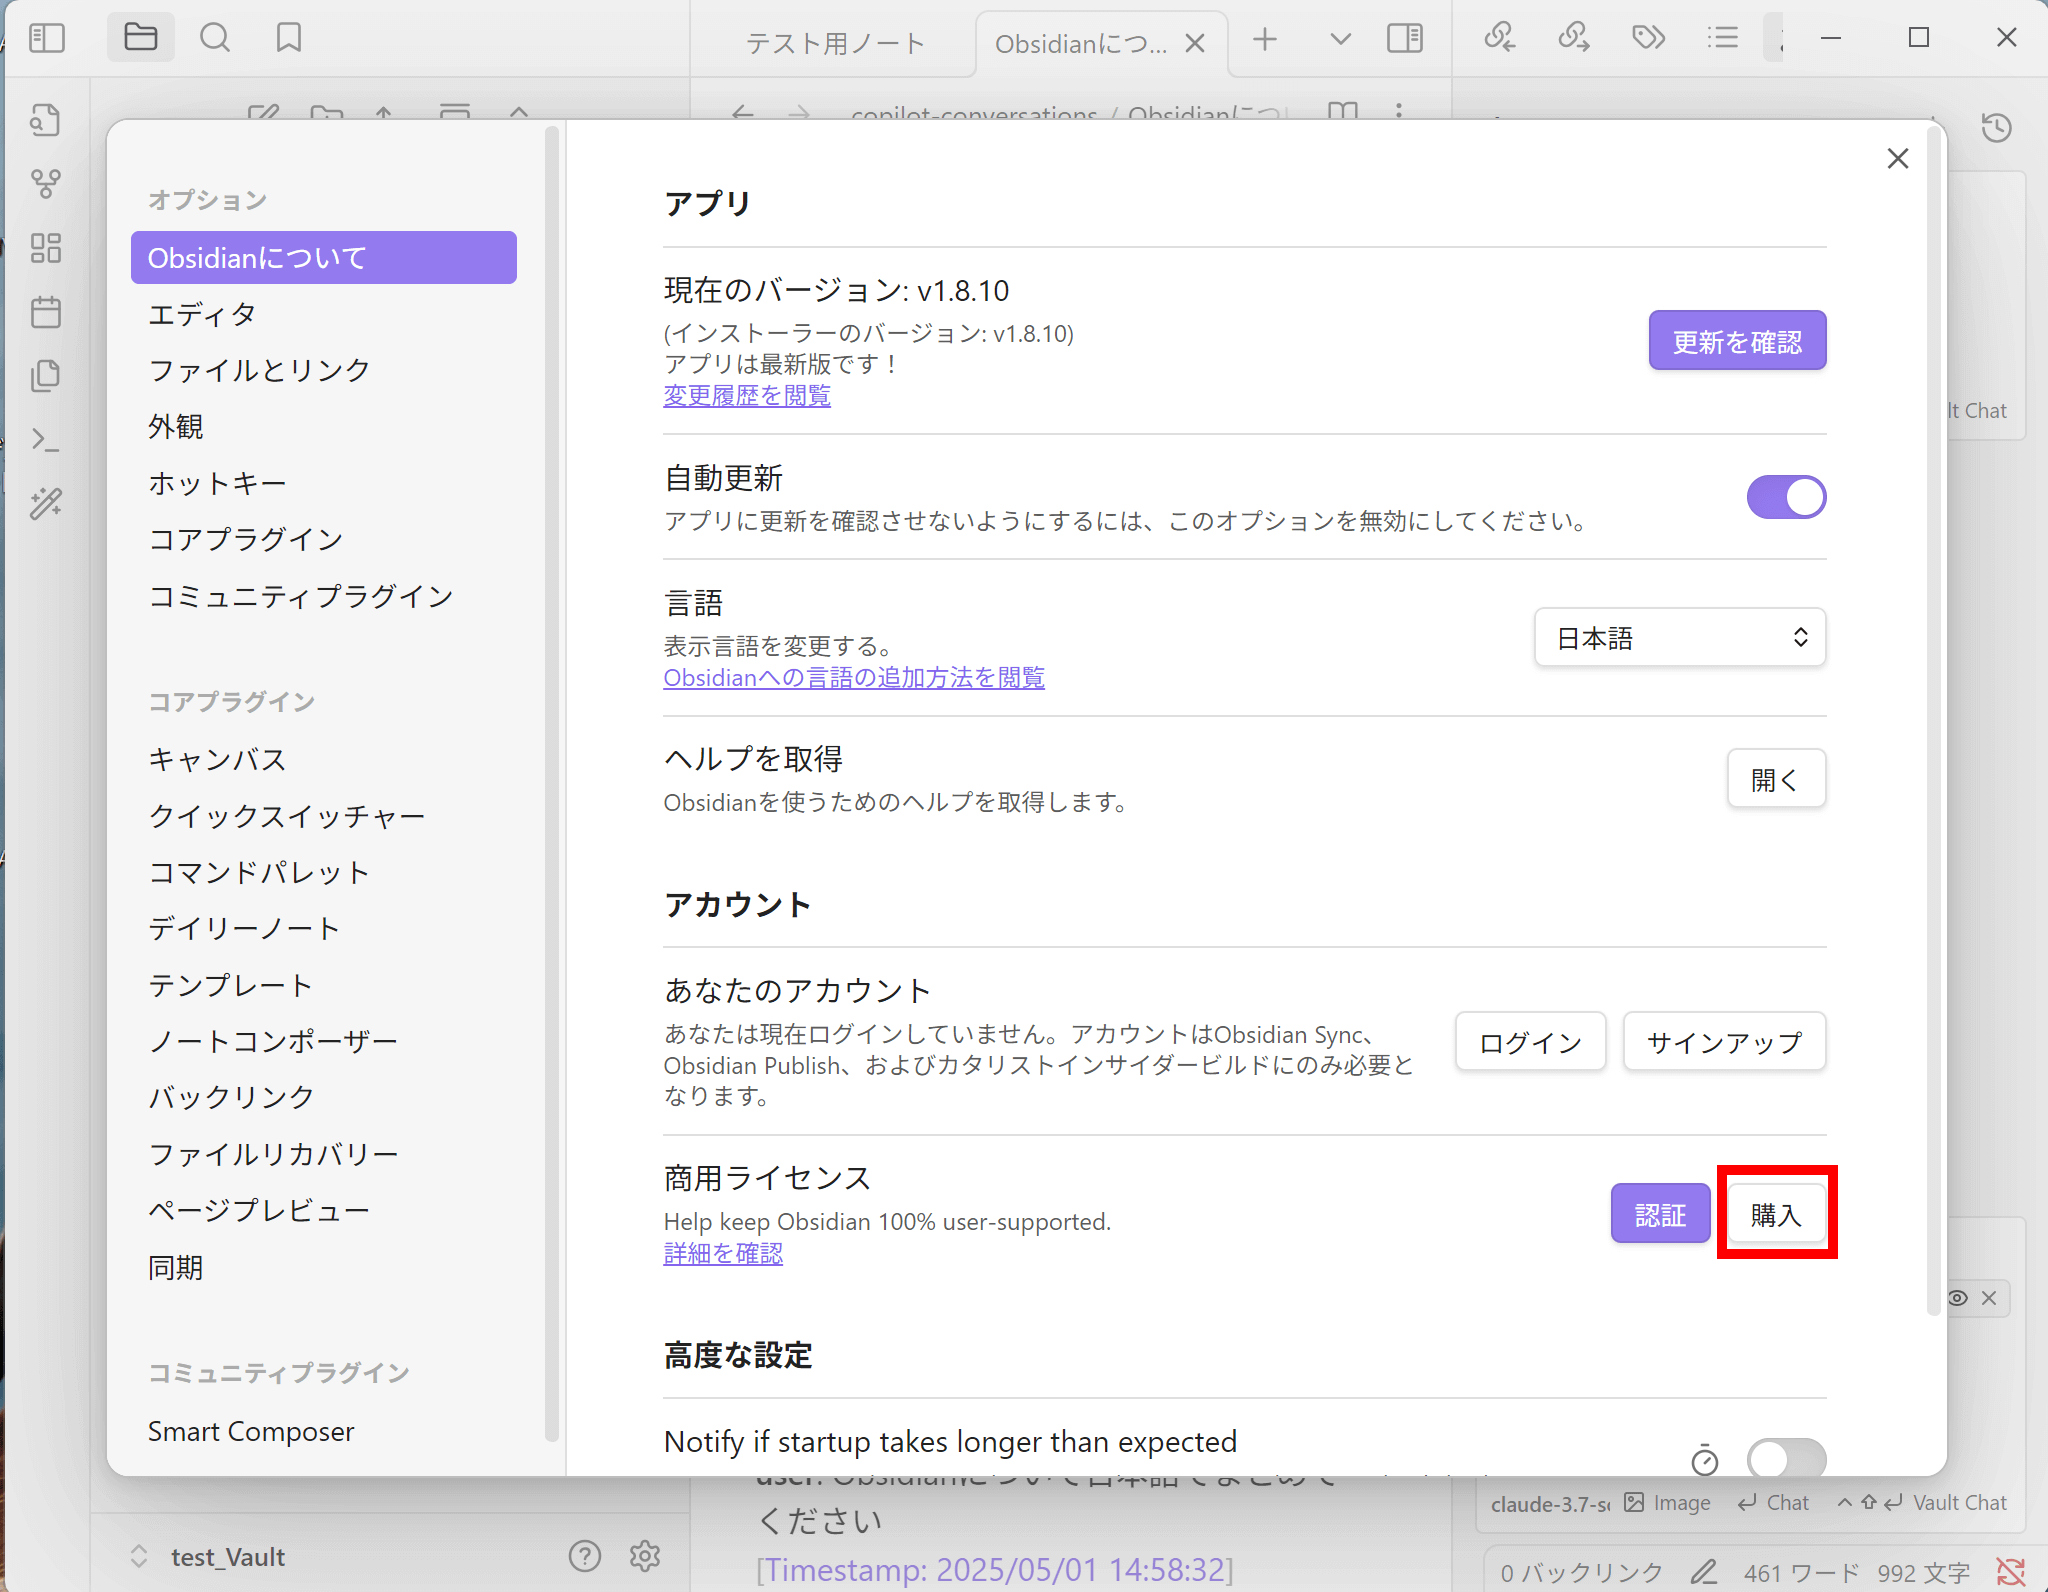The width and height of the screenshot is (2048, 1592).
Task: Switch to テスト用ノート tab
Action: click(835, 43)
